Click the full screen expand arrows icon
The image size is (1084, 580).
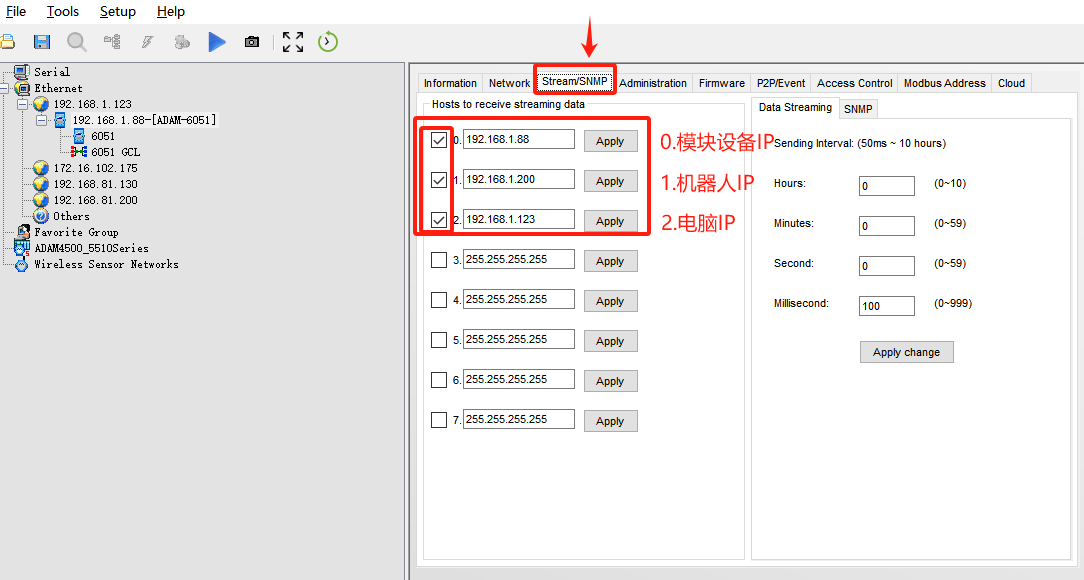(292, 42)
